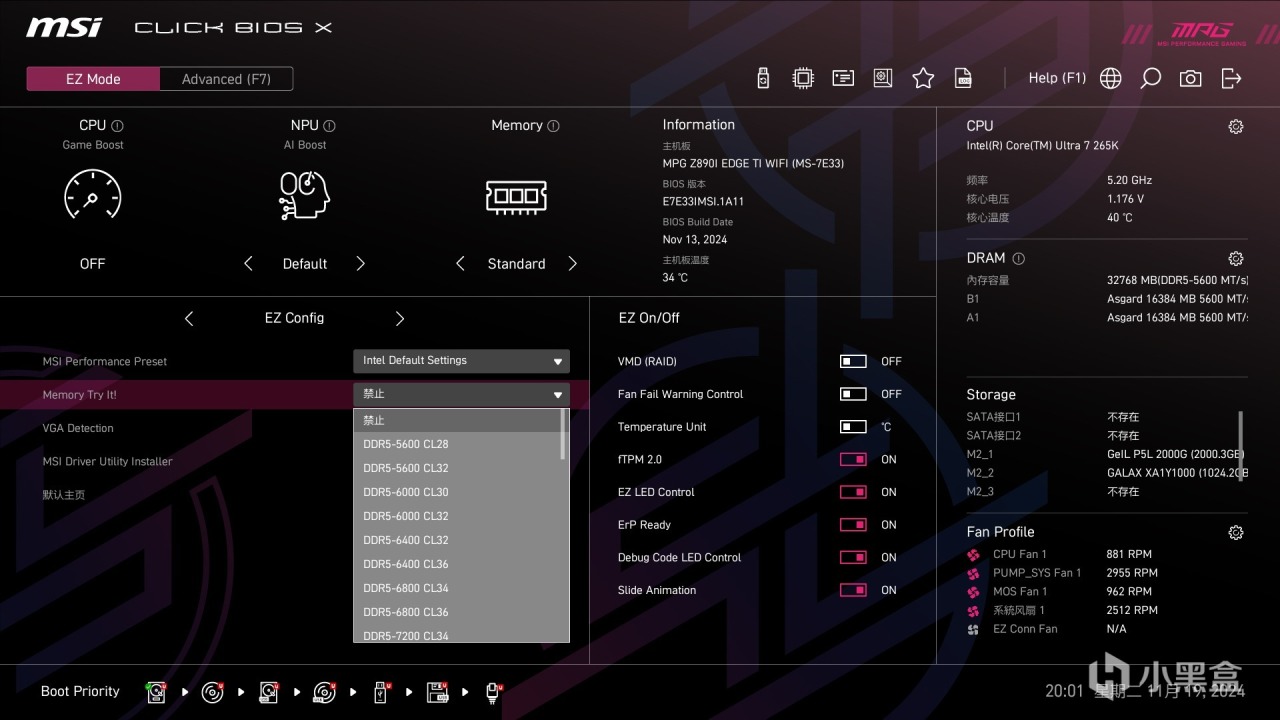The width and height of the screenshot is (1280, 720).
Task: Click right arrow beside Memory Standard
Action: coord(573,264)
